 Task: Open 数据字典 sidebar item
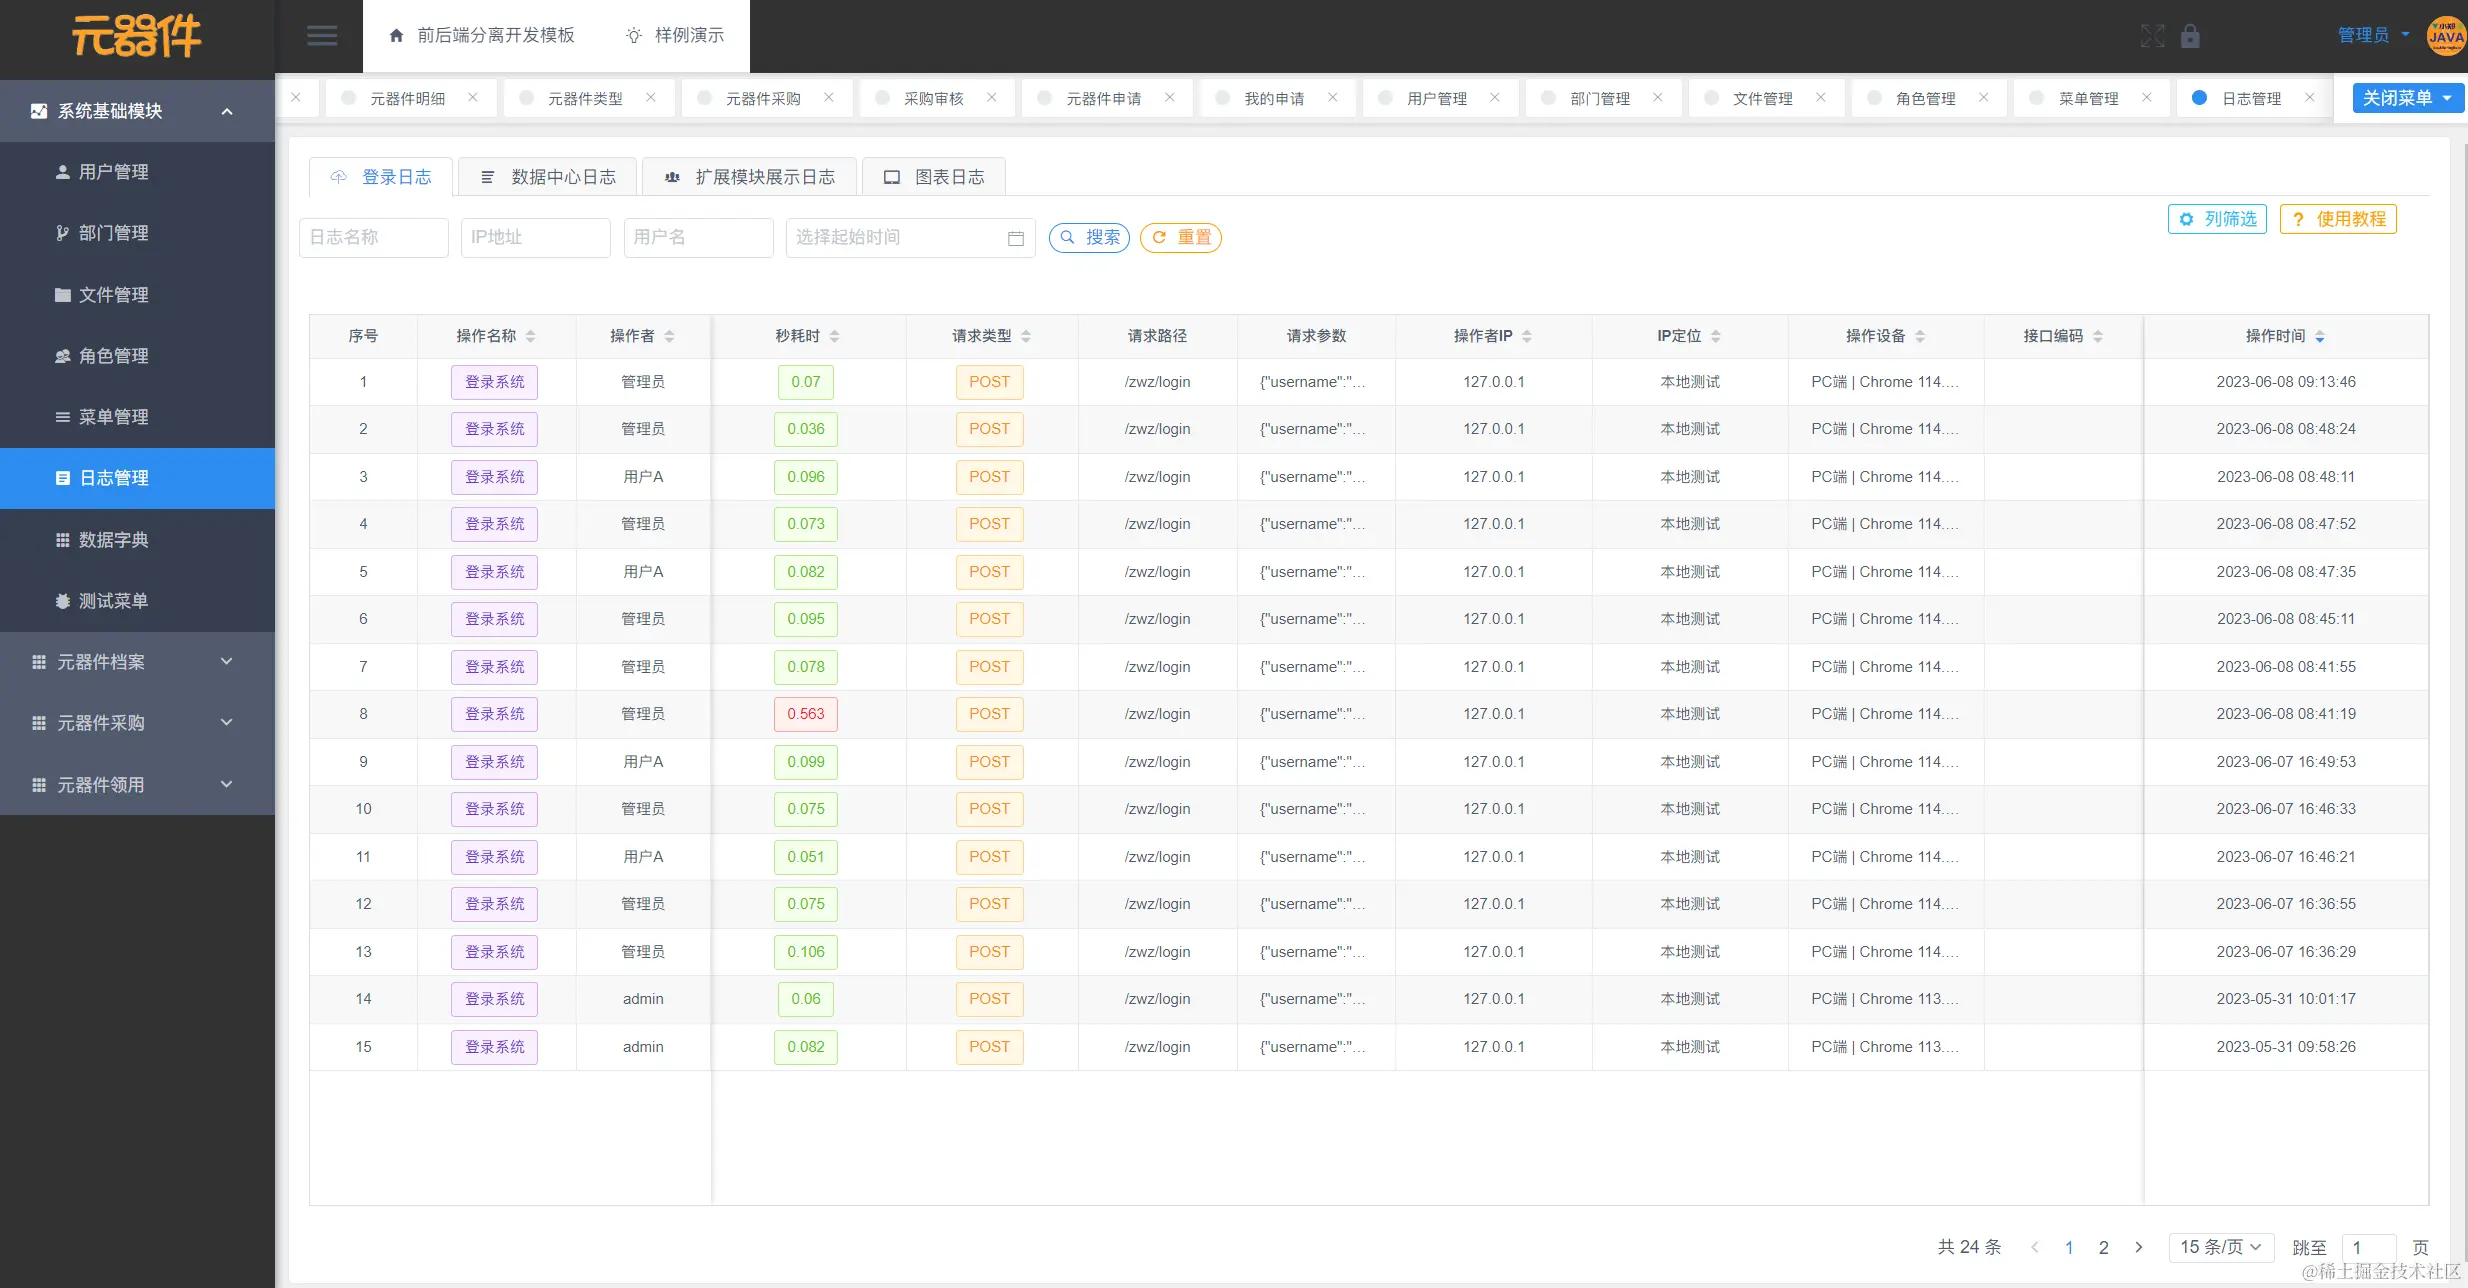tap(113, 540)
